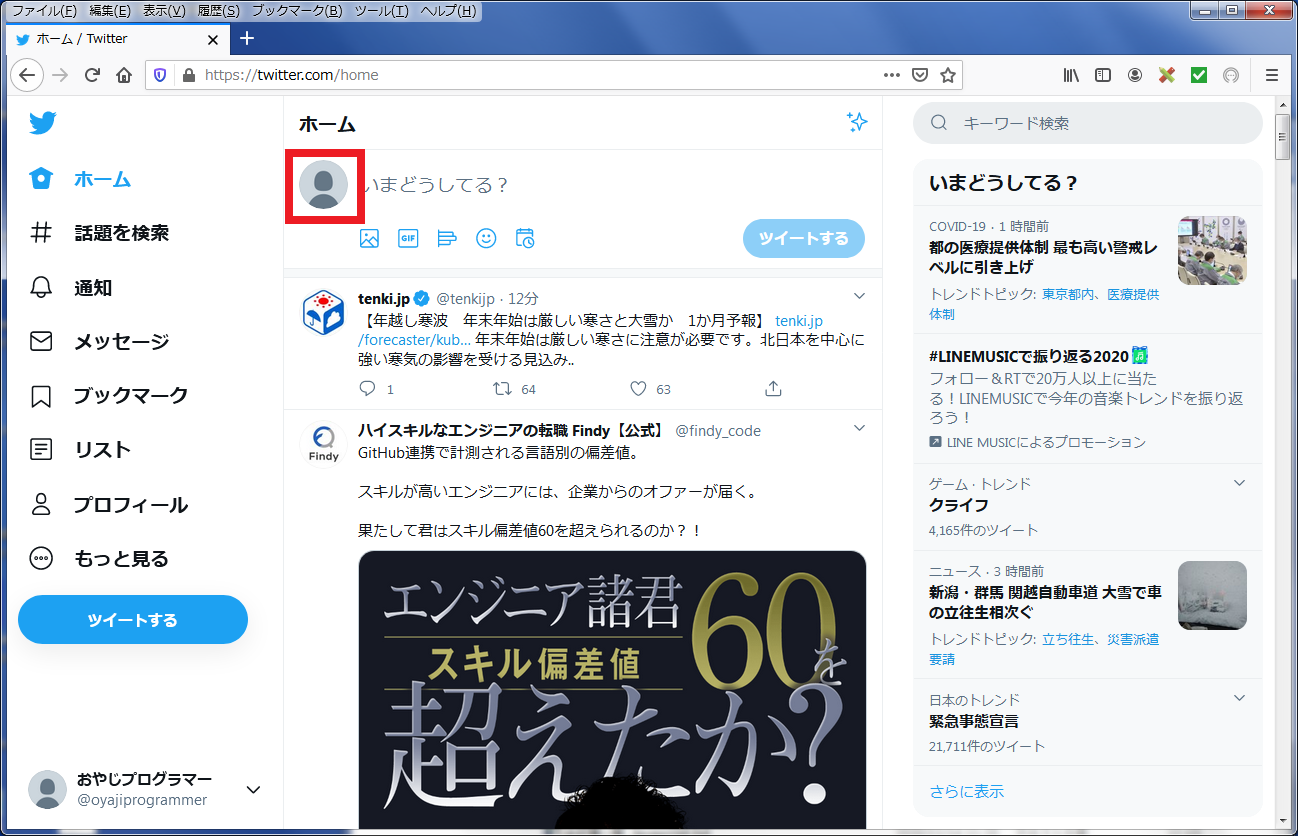Show tracking protection shield info
This screenshot has width=1298, height=836.
pos(159,75)
